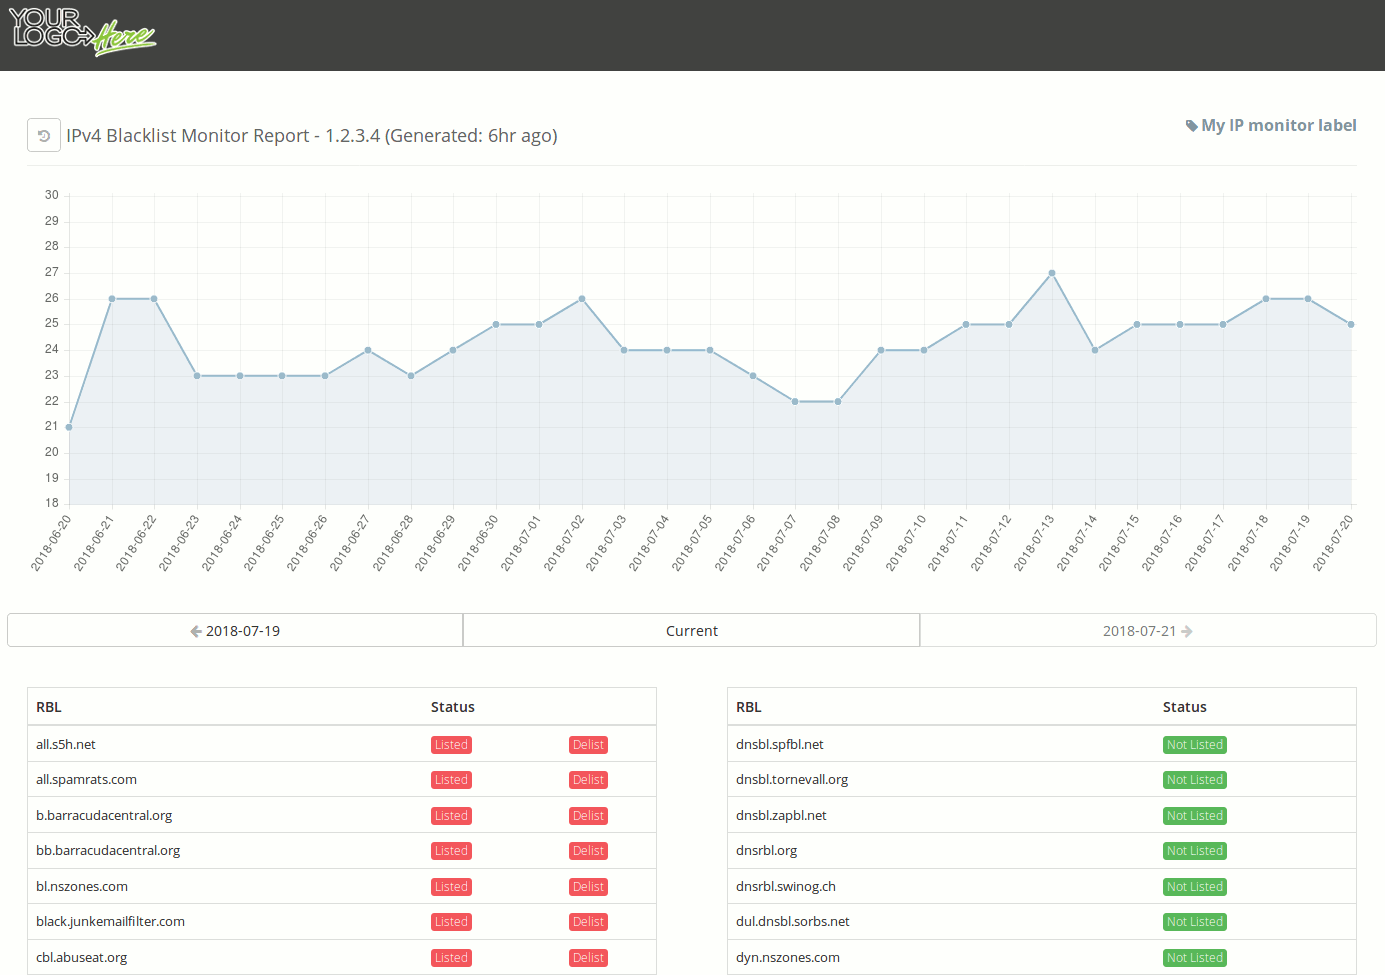Screen dimensions: 1385x975
Task: Click the Delist icon button for all.s5h.net
Action: (588, 744)
